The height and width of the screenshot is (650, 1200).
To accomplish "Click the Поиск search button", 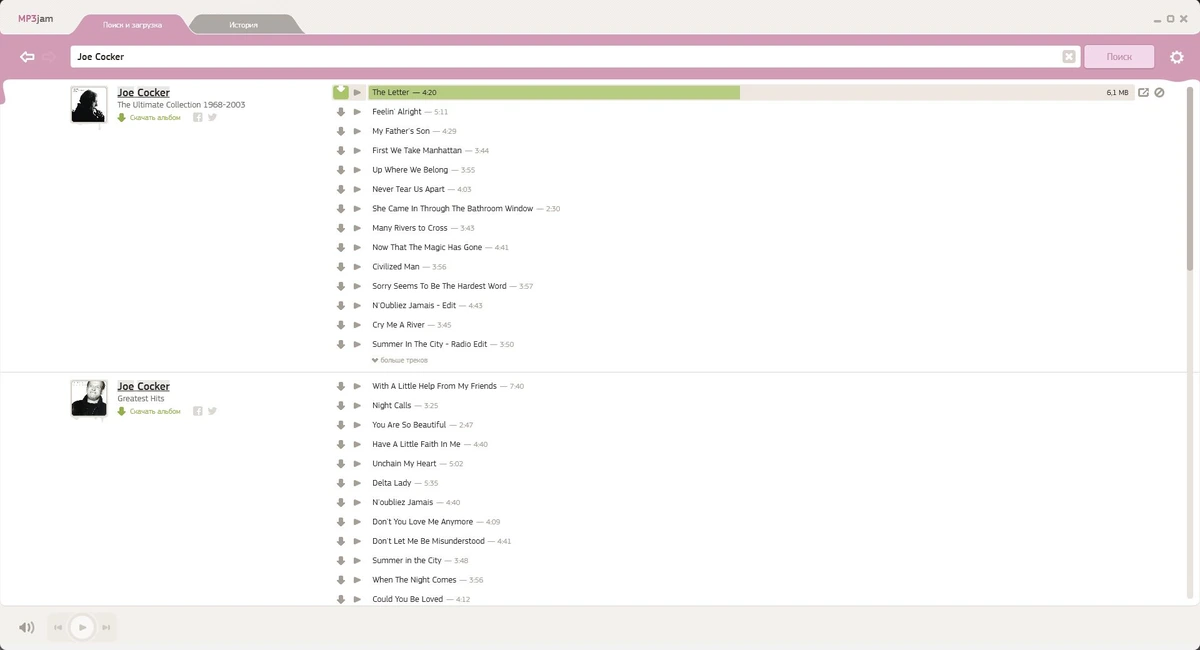I will [1119, 57].
